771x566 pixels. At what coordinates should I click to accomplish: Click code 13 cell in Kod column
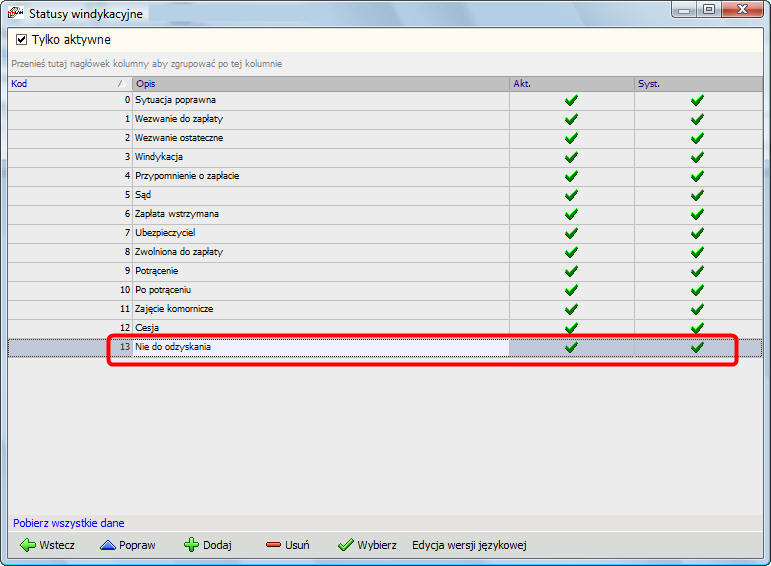tap(70, 347)
